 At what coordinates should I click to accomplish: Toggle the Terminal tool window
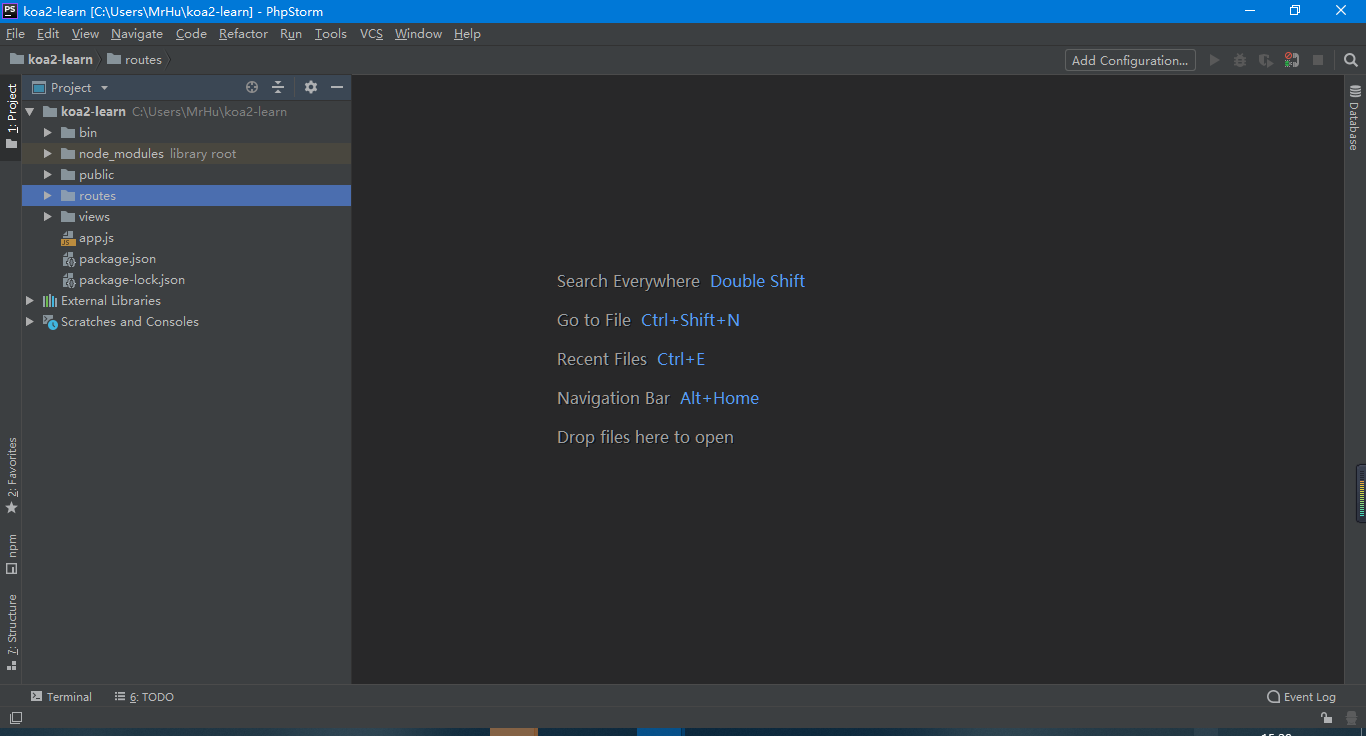[61, 697]
